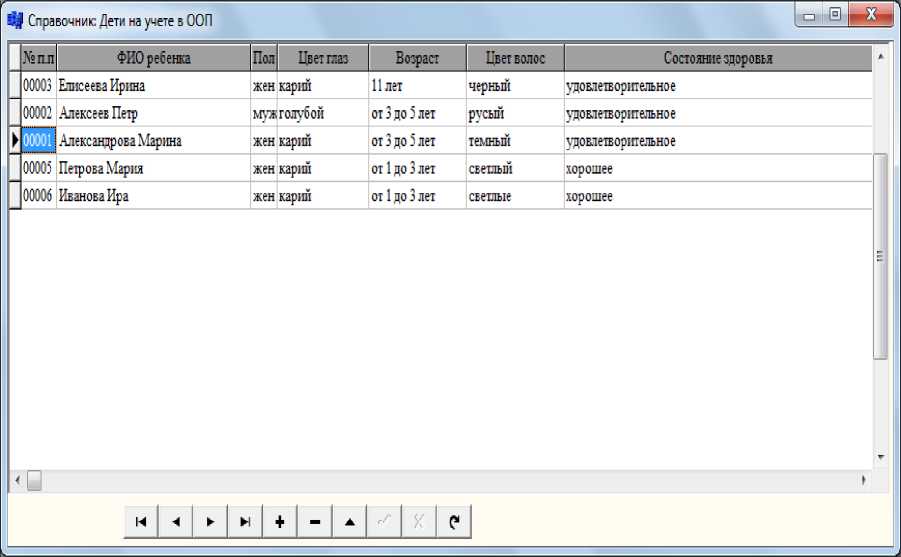
Task: Click horizontal scrollbar left arrow
Action: pos(17,479)
